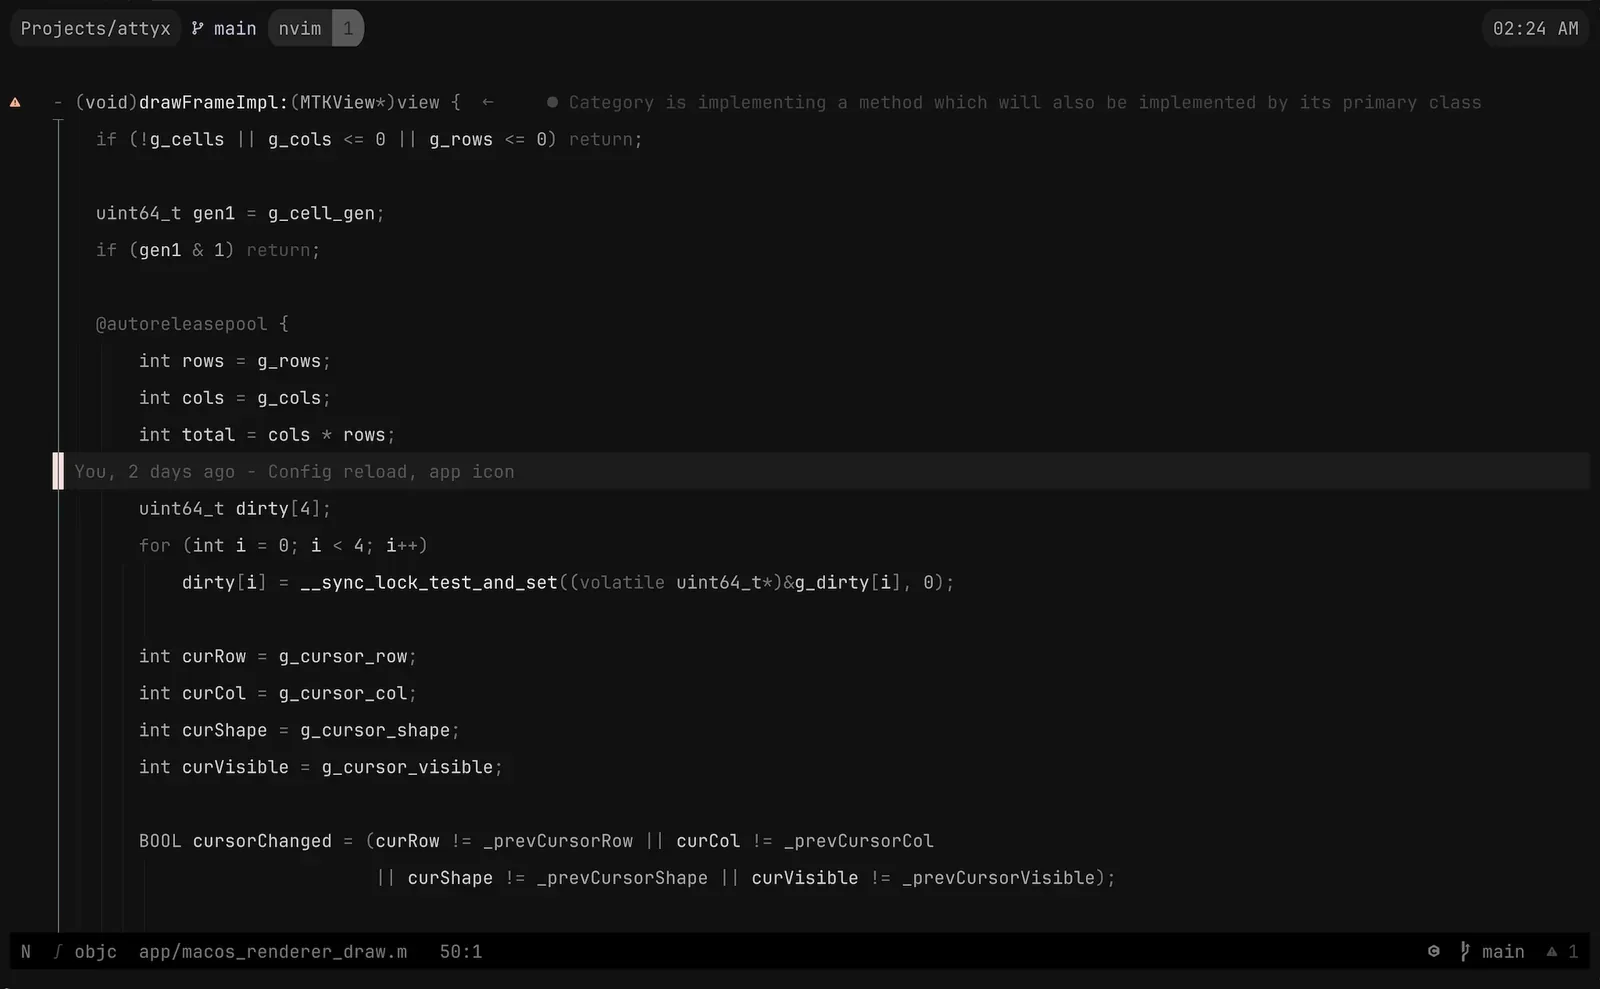Click the N normal mode indicator
This screenshot has height=989, width=1600.
click(x=26, y=951)
